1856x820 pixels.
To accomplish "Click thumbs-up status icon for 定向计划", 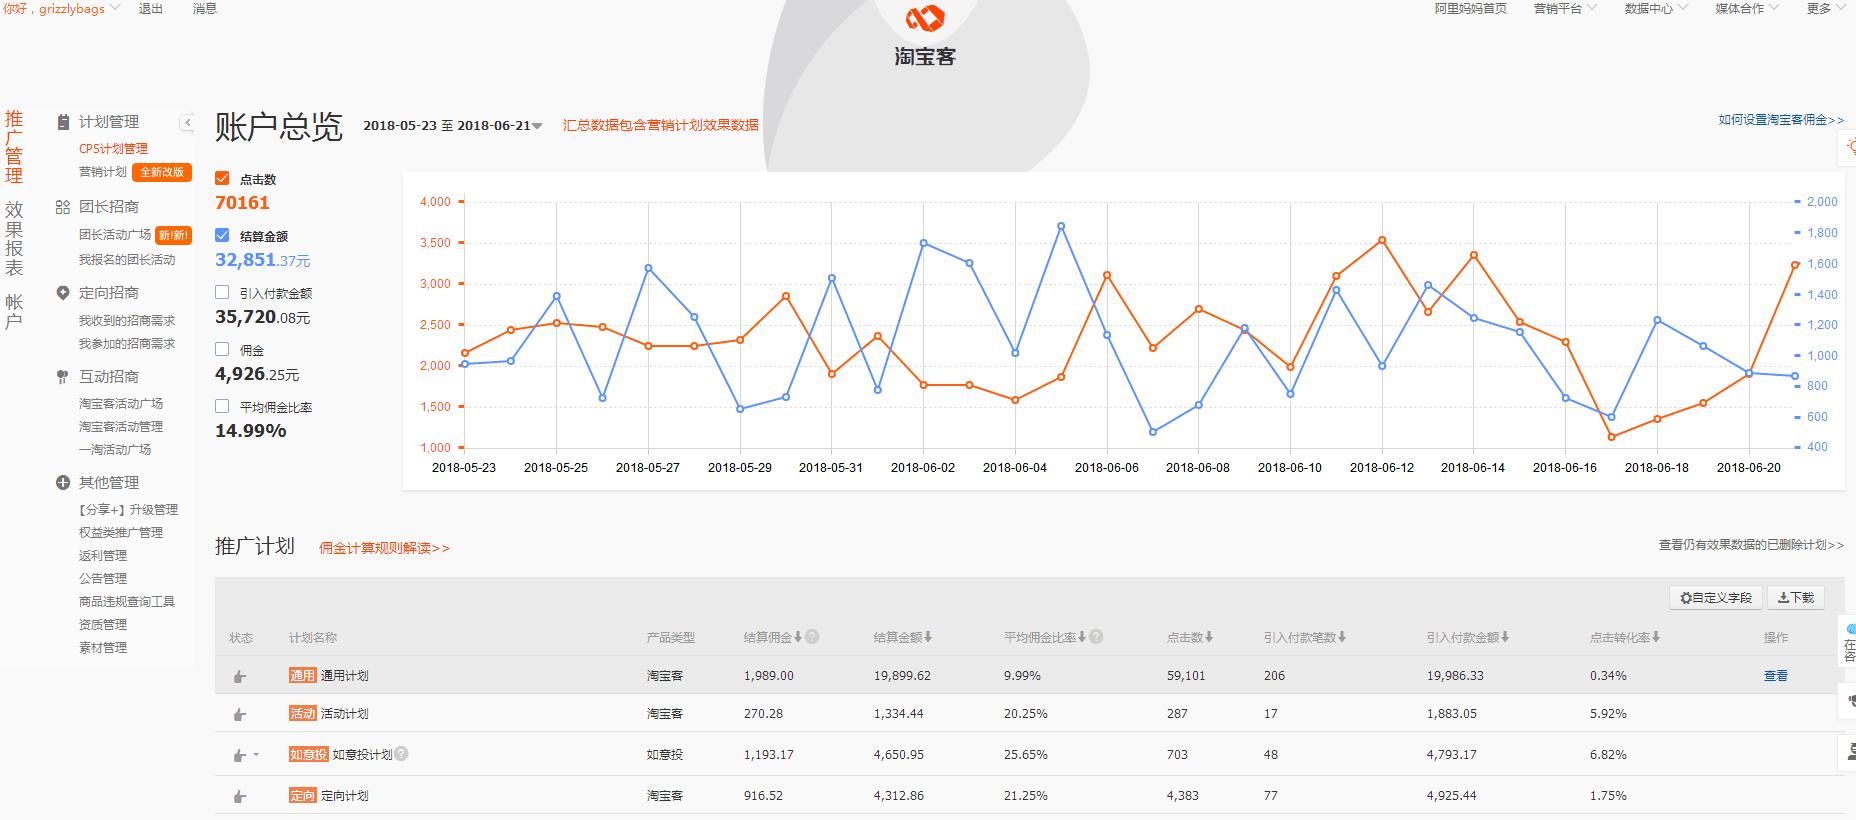I will point(239,797).
